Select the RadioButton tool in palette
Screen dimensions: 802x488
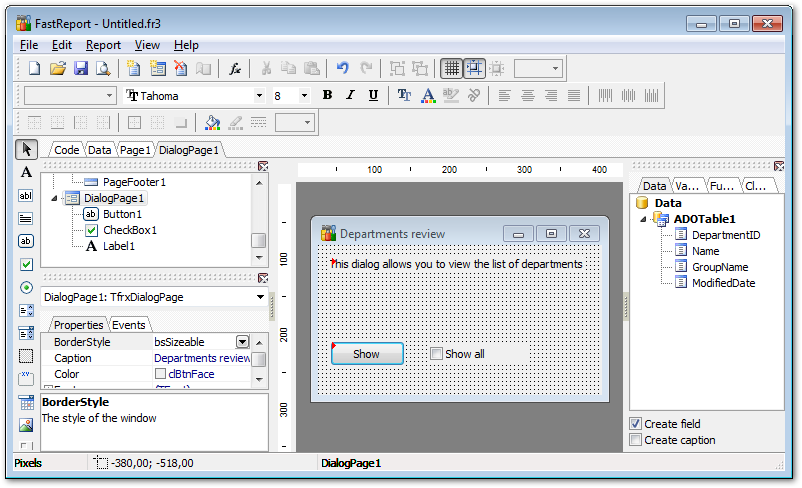[x=26, y=287]
